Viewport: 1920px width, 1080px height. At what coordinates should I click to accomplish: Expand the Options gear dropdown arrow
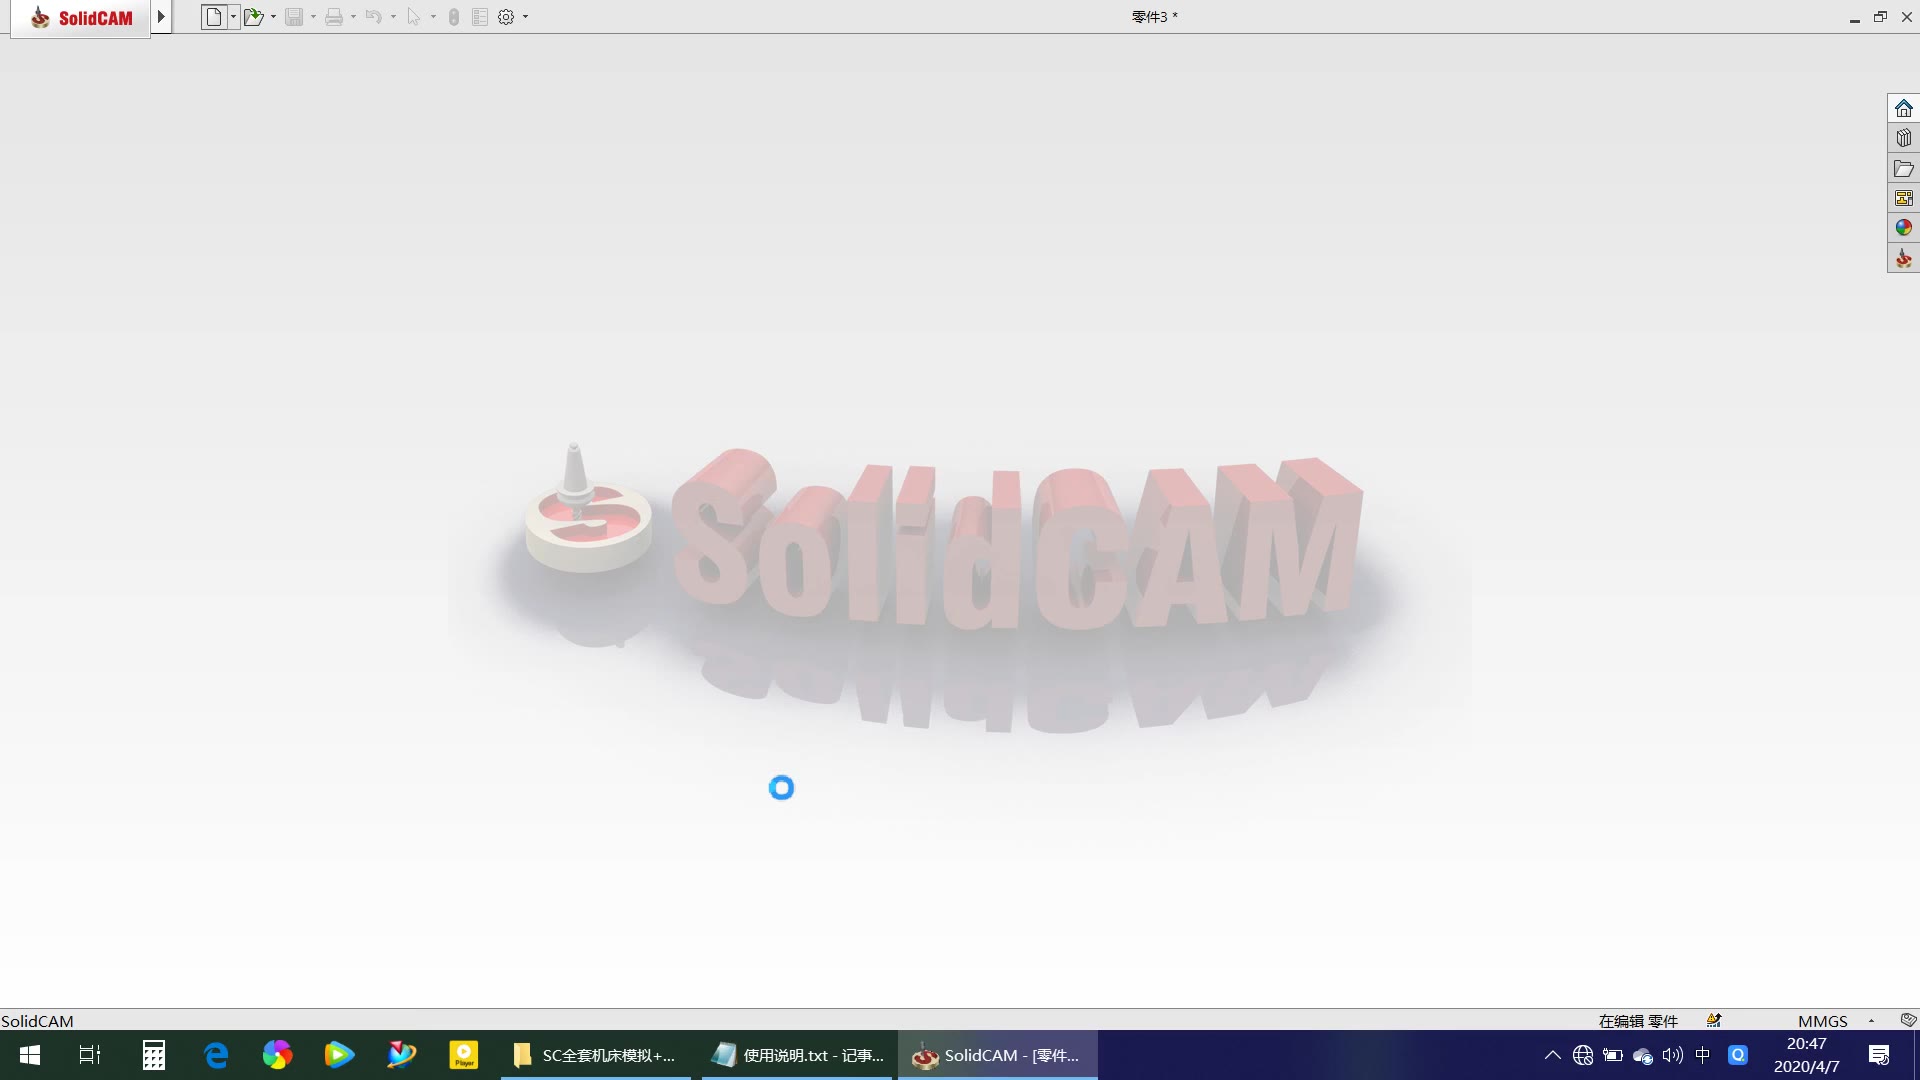[526, 17]
